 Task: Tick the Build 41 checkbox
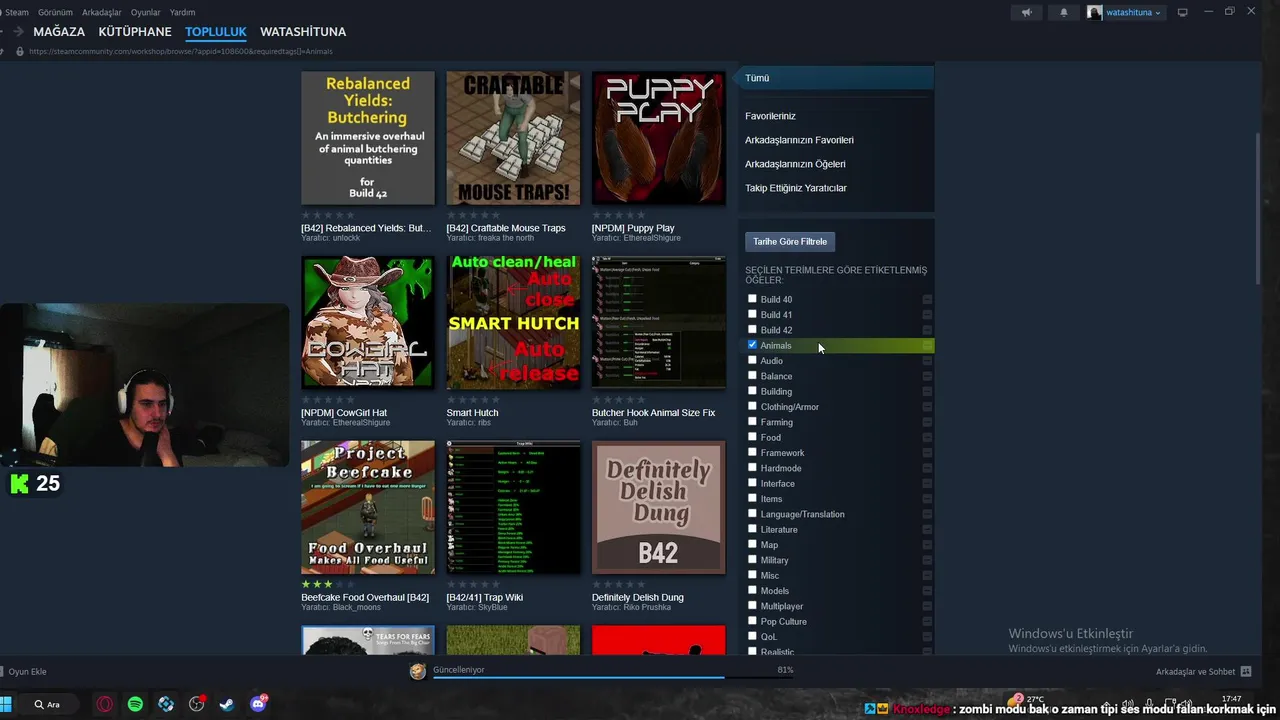(752, 314)
